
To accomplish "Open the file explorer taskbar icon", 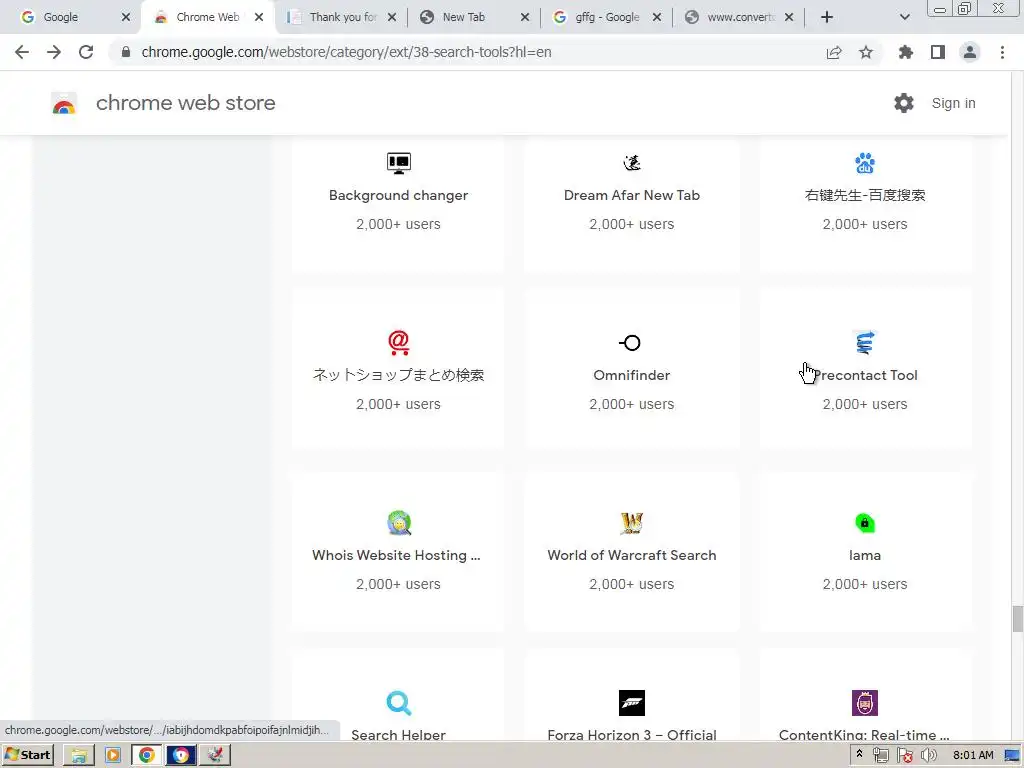I will point(79,755).
